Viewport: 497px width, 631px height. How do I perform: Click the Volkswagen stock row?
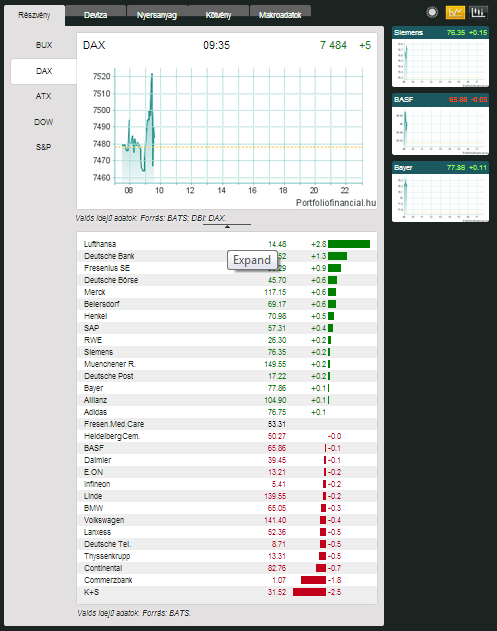[x=227, y=520]
